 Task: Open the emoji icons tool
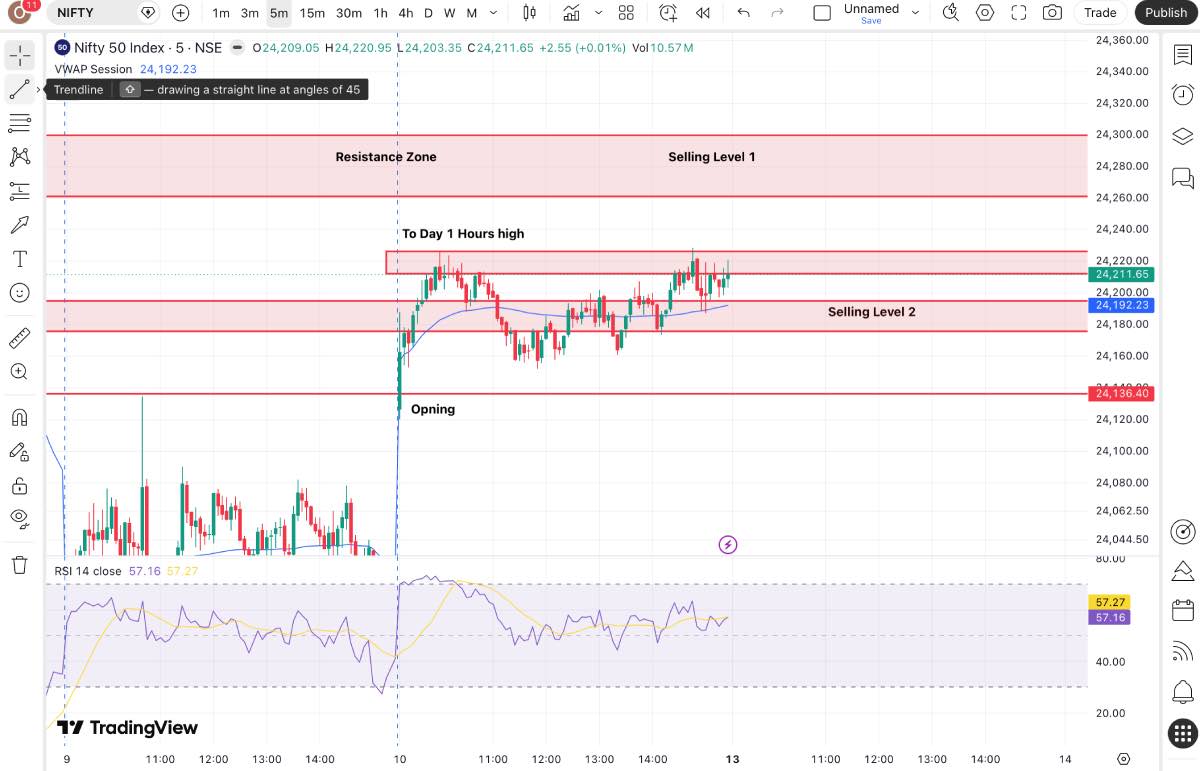coord(19,292)
